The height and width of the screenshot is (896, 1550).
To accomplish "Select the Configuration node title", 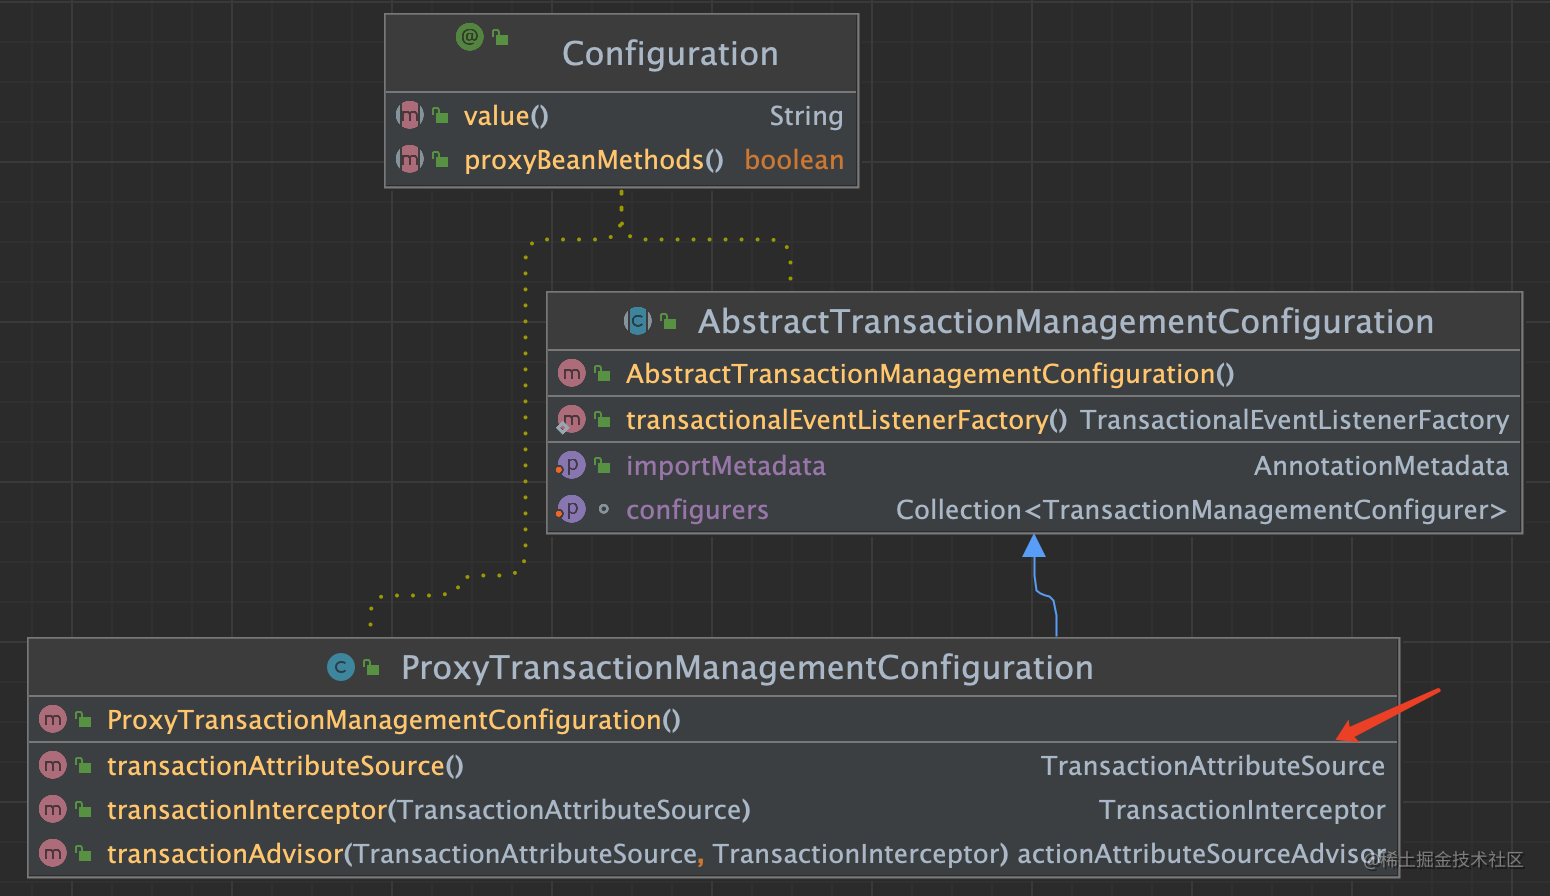I will click(x=670, y=54).
